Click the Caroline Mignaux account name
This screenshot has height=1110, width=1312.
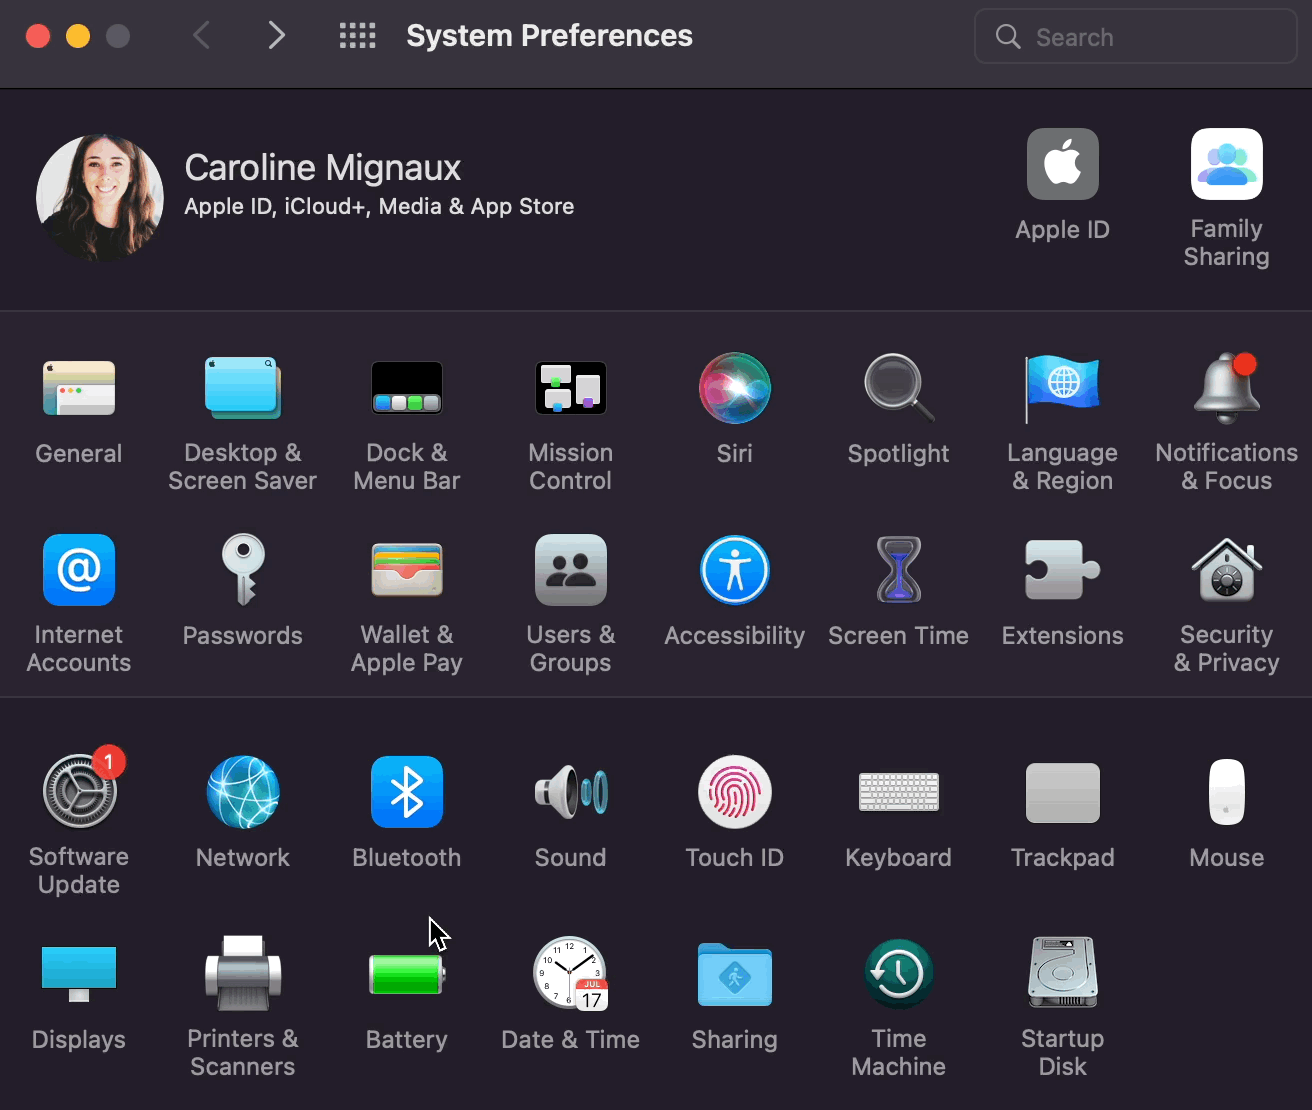pos(323,168)
